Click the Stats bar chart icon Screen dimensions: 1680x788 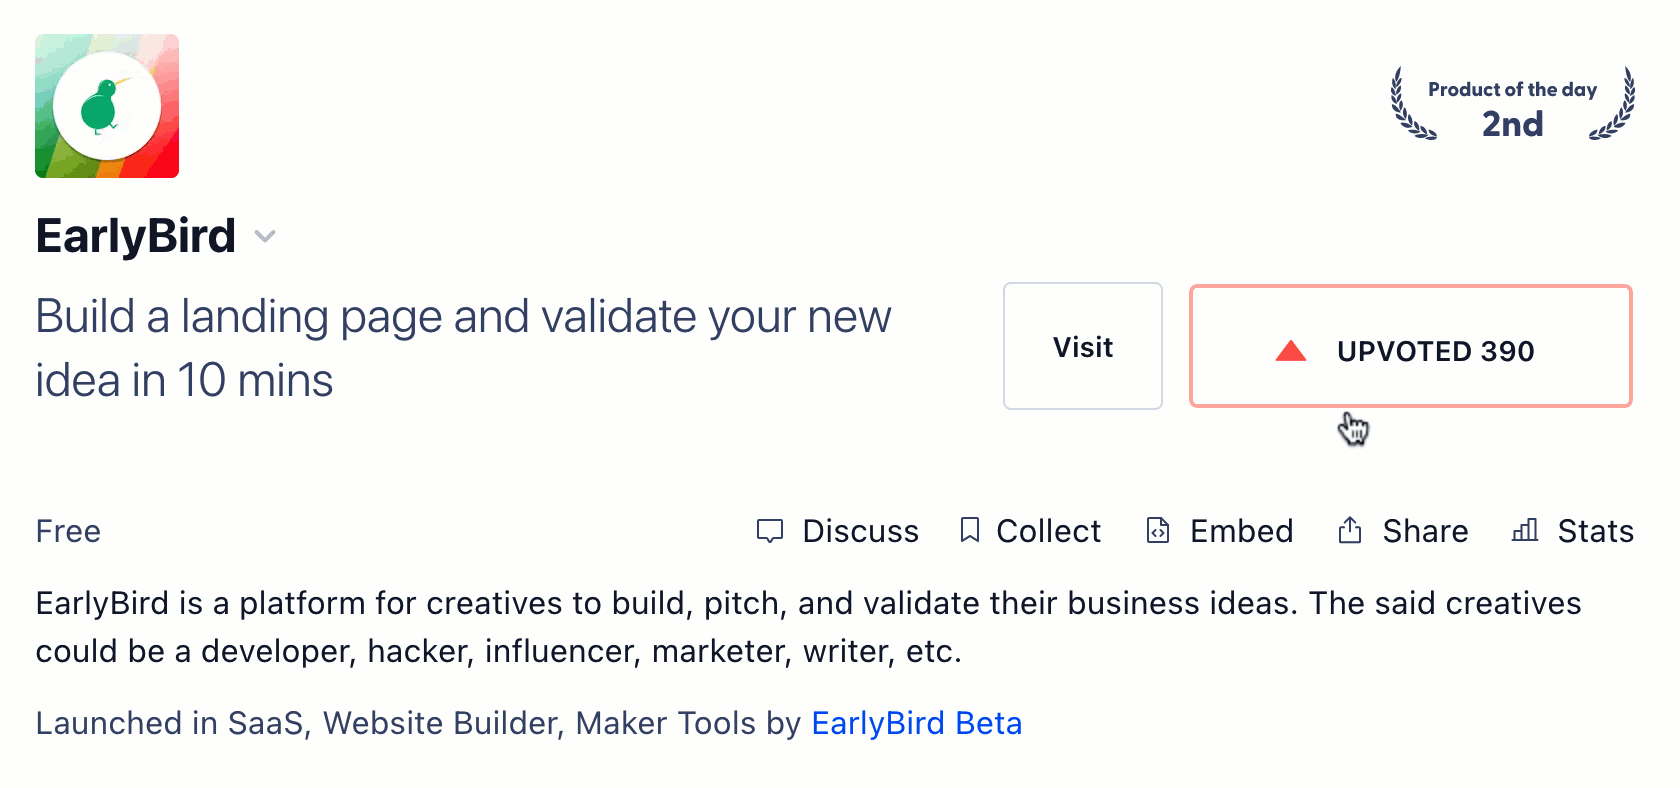coord(1525,530)
